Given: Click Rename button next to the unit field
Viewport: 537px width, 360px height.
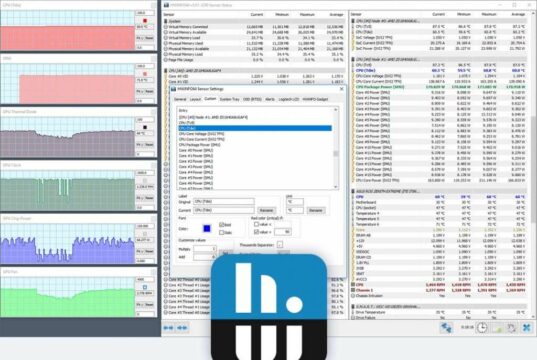Looking at the screenshot, I should [315, 210].
